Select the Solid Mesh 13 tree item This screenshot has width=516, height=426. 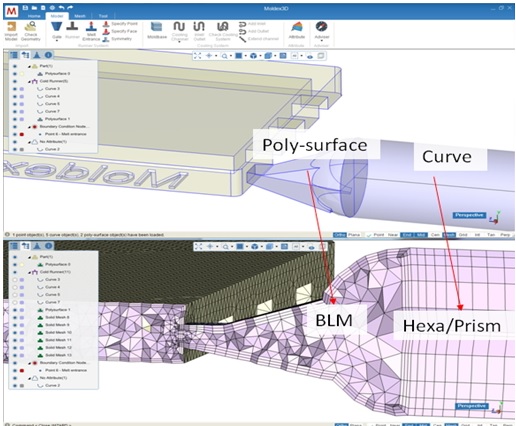click(58, 355)
